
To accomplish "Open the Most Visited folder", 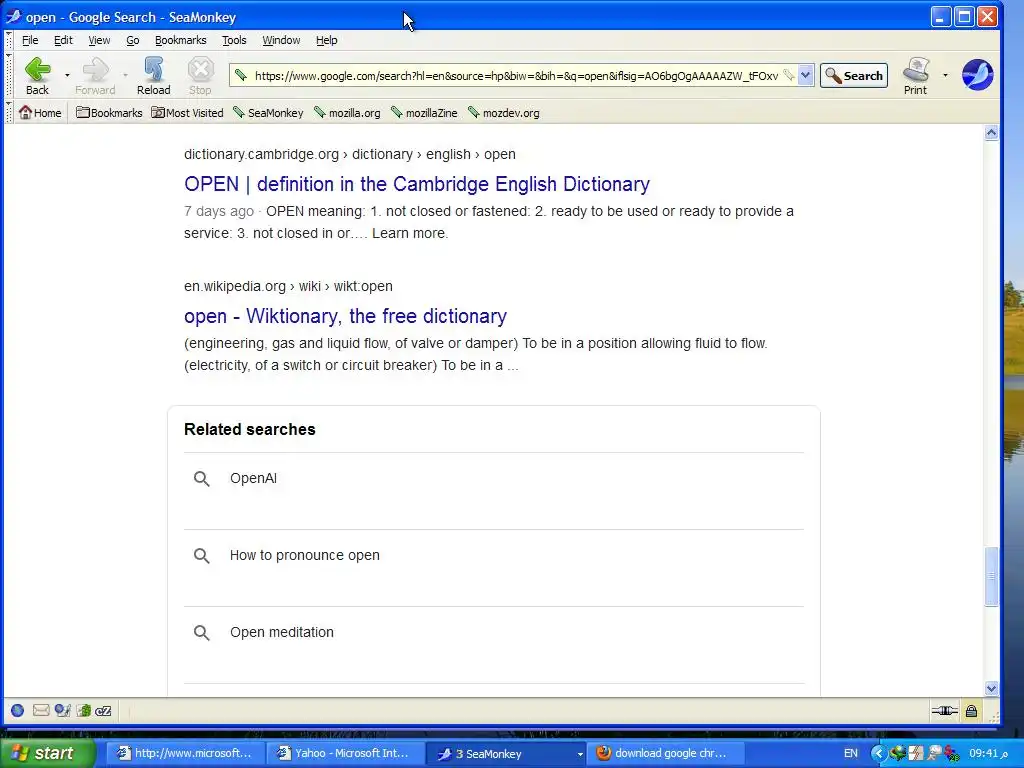I will tap(187, 112).
